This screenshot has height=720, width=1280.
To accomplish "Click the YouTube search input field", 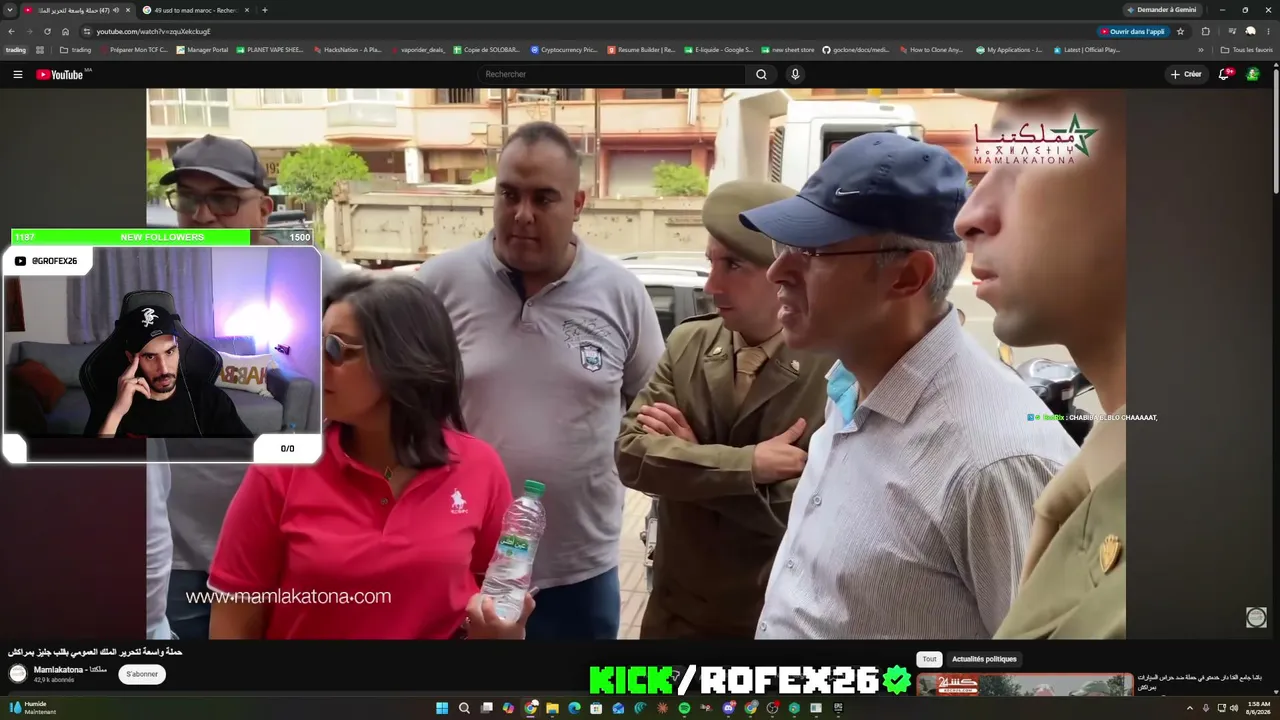I will 612,74.
